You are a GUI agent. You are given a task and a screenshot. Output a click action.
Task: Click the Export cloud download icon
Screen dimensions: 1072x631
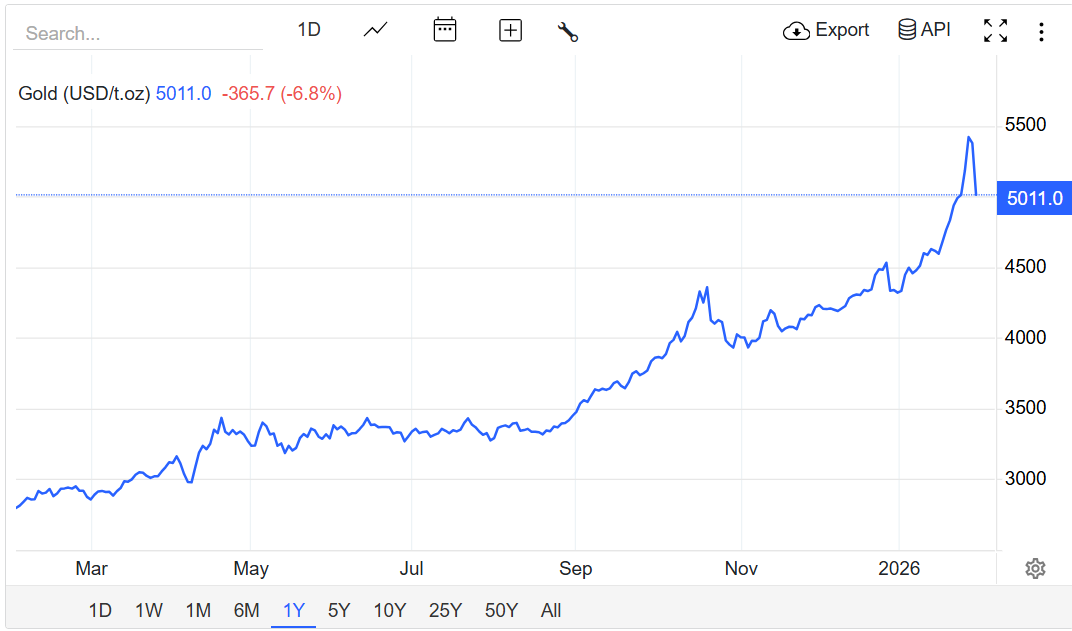tap(796, 30)
